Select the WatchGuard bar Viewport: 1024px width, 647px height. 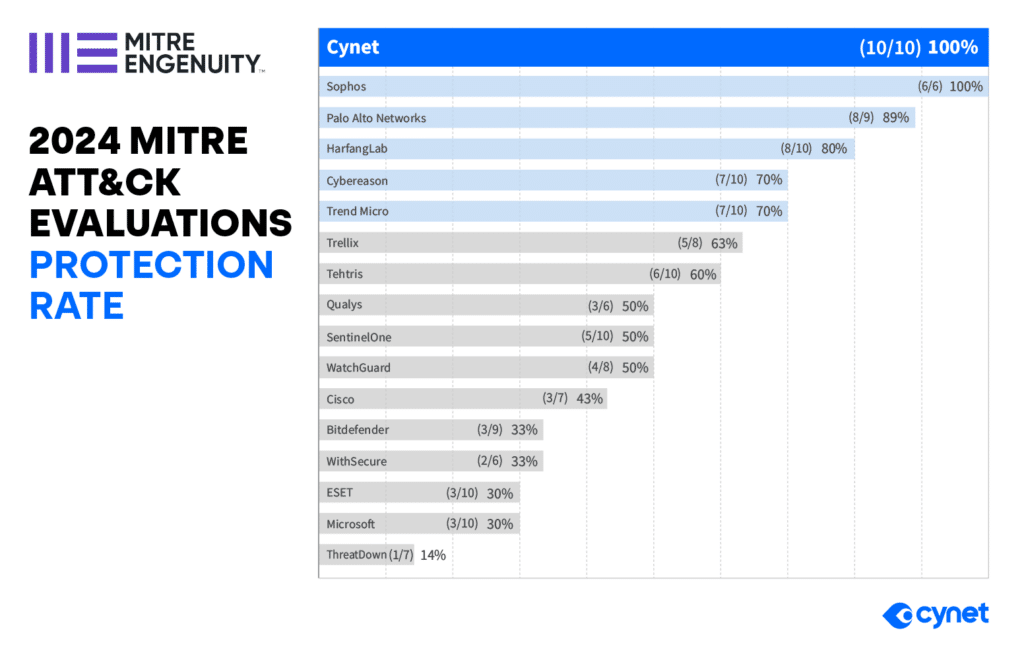point(486,368)
